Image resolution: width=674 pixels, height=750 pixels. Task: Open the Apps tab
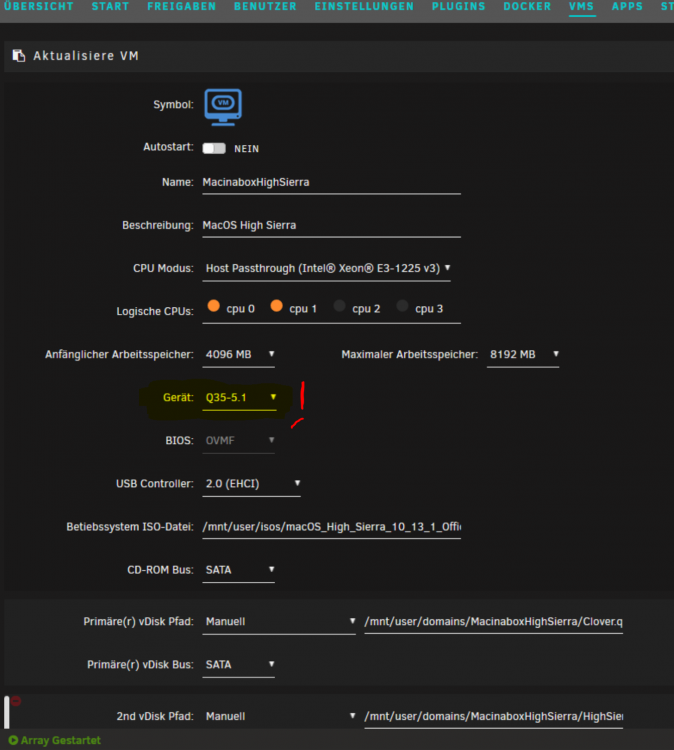pyautogui.click(x=627, y=7)
